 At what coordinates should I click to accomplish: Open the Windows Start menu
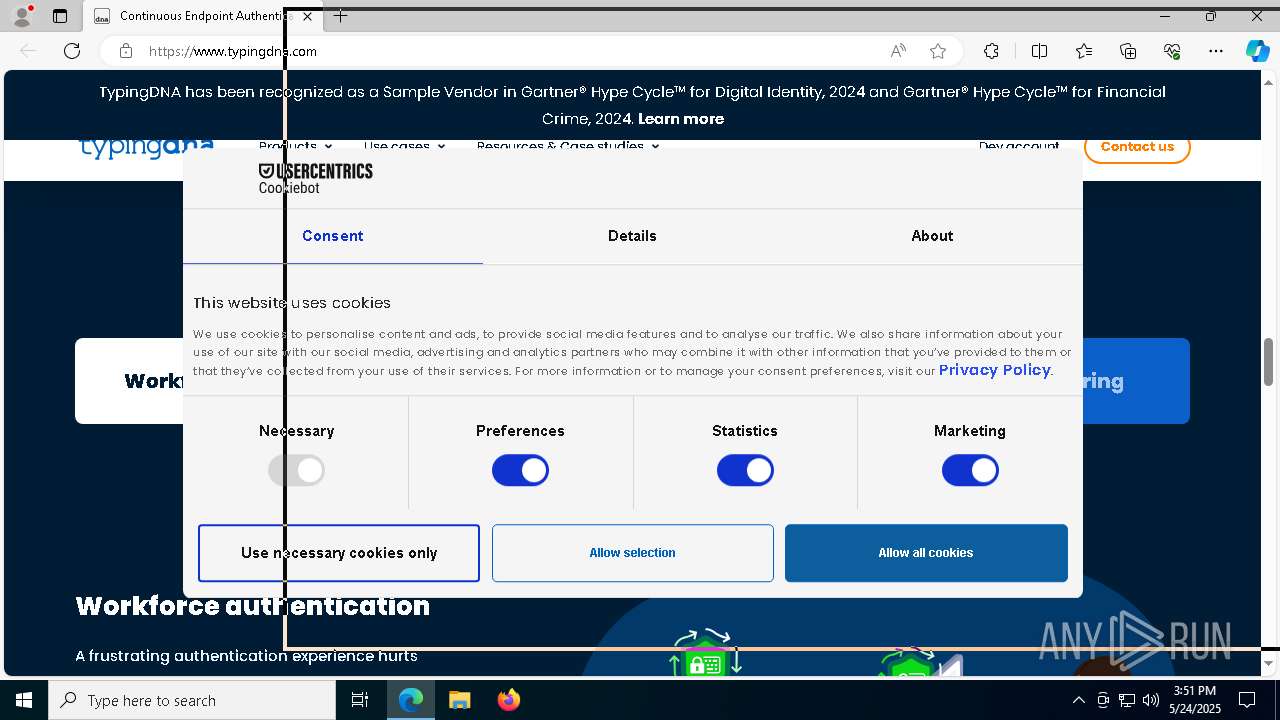click(x=24, y=700)
